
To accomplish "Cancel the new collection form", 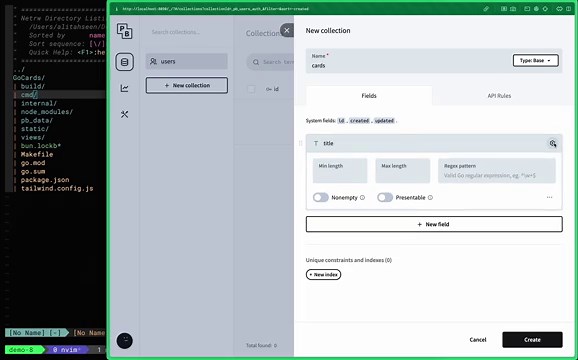I will pyautogui.click(x=478, y=340).
